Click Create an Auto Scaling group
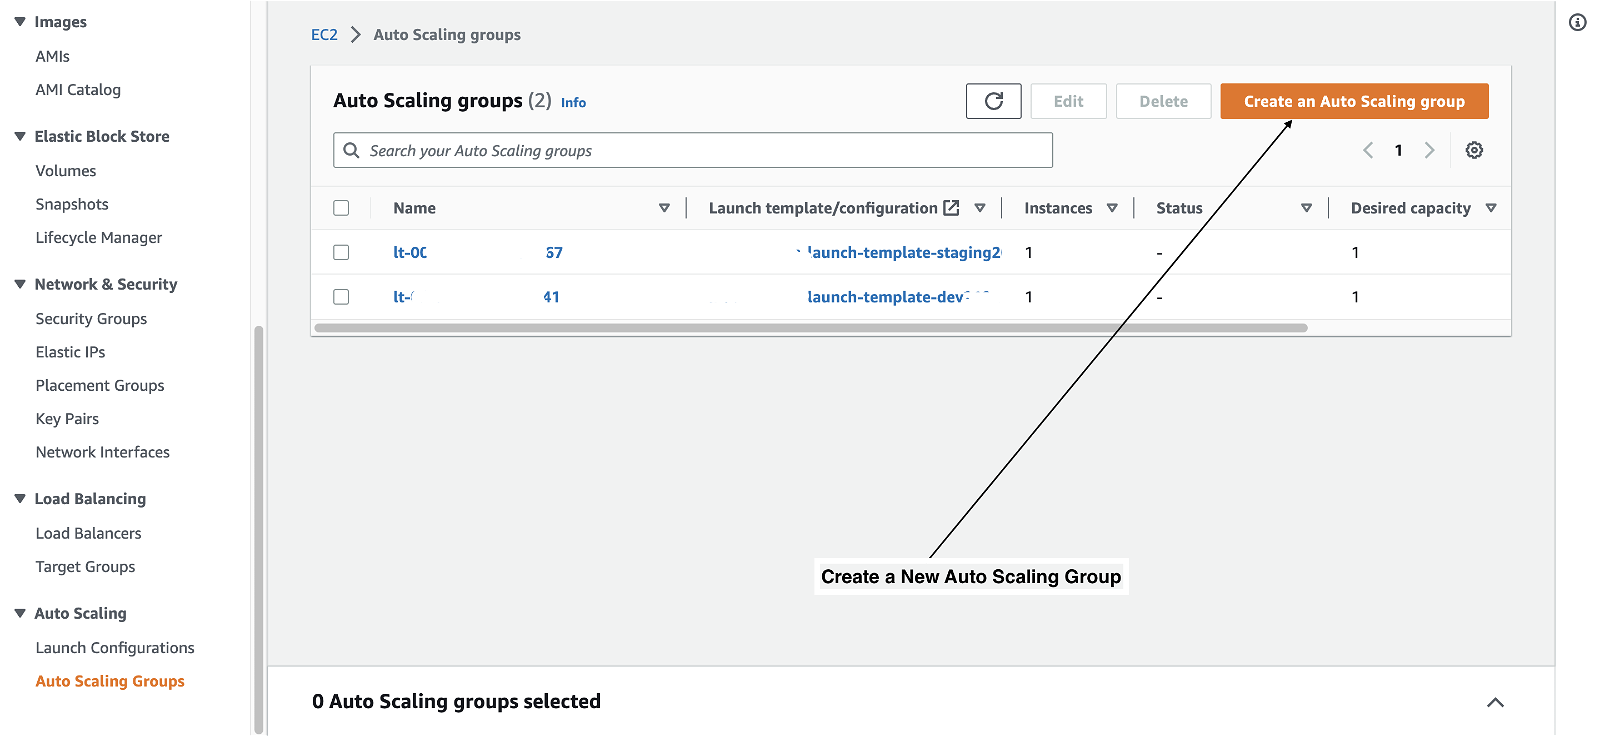The image size is (1600, 736). (x=1354, y=101)
